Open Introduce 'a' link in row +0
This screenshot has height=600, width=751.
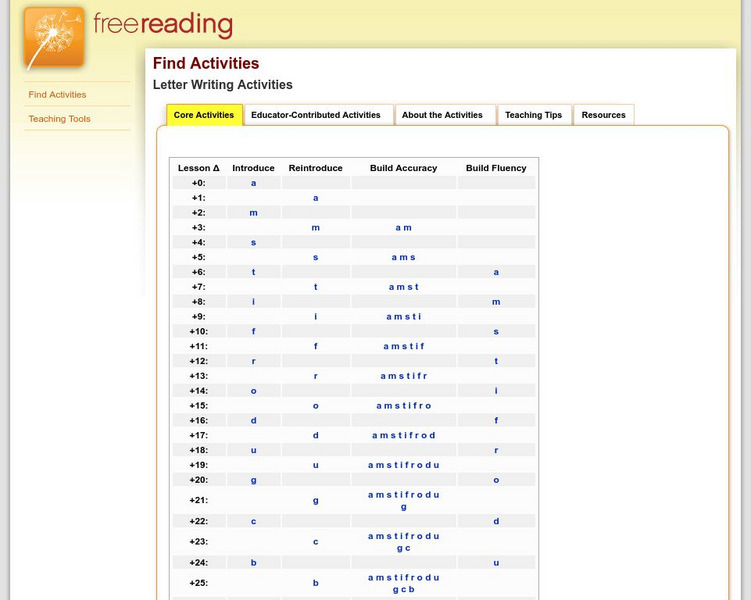[253, 183]
